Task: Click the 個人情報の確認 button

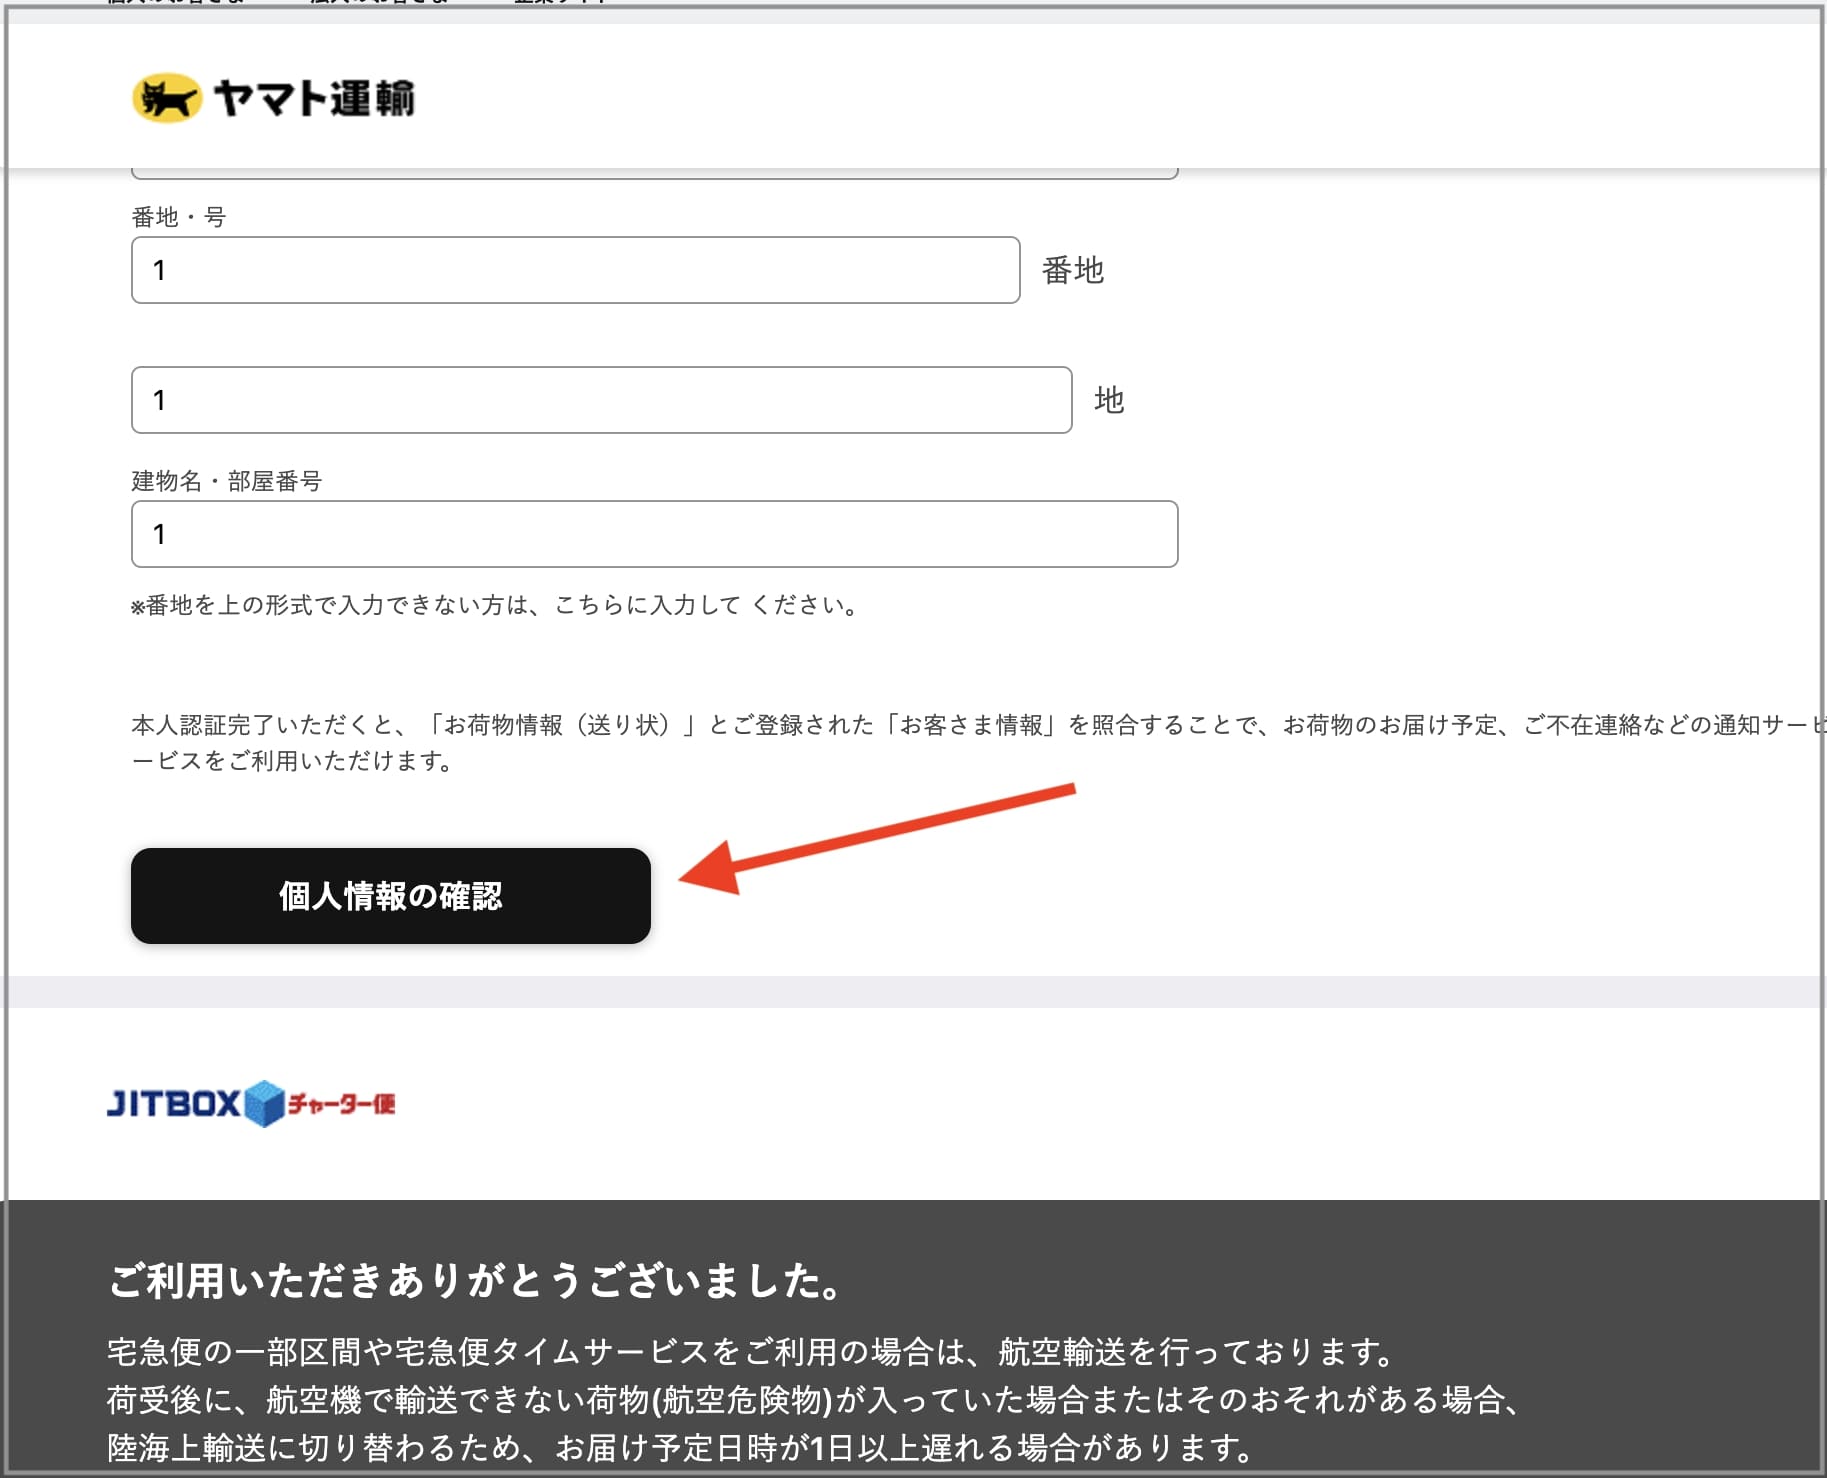Action: pos(390,895)
